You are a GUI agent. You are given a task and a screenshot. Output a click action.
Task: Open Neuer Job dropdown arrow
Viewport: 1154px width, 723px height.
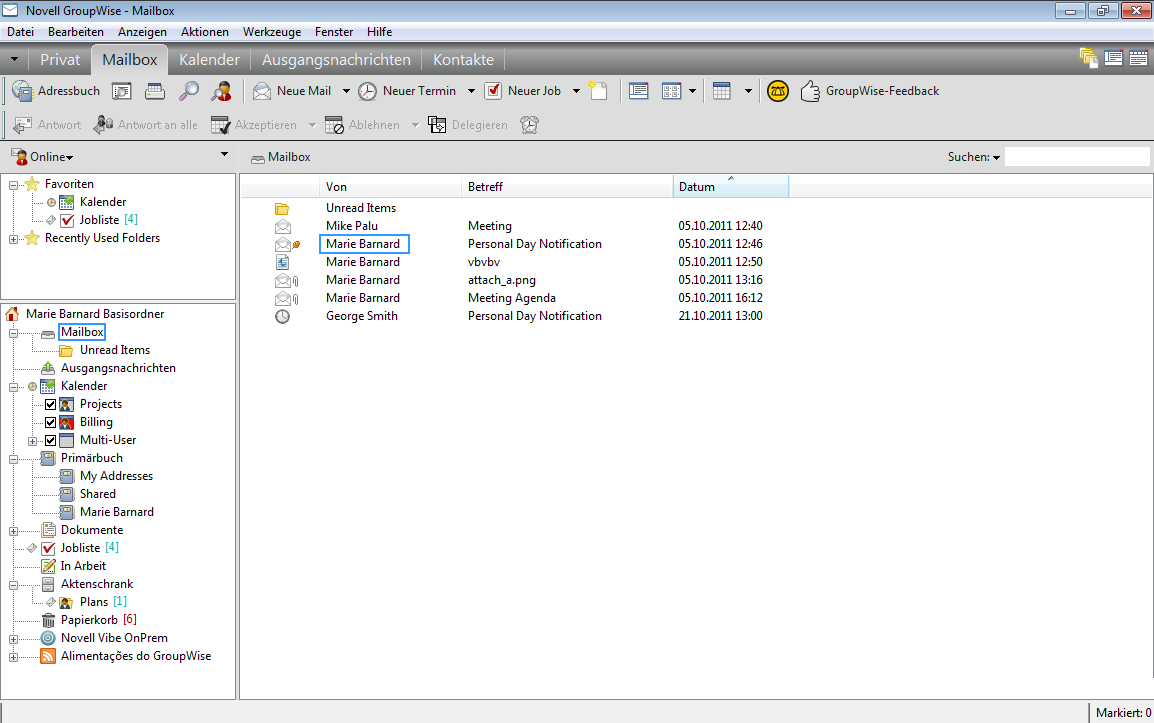(x=576, y=91)
